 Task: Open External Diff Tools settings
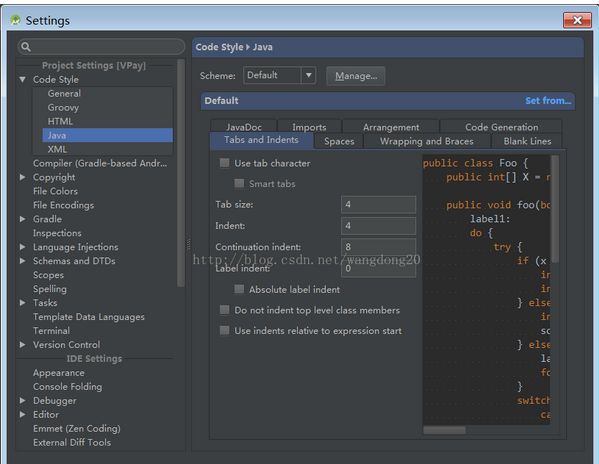(72, 443)
